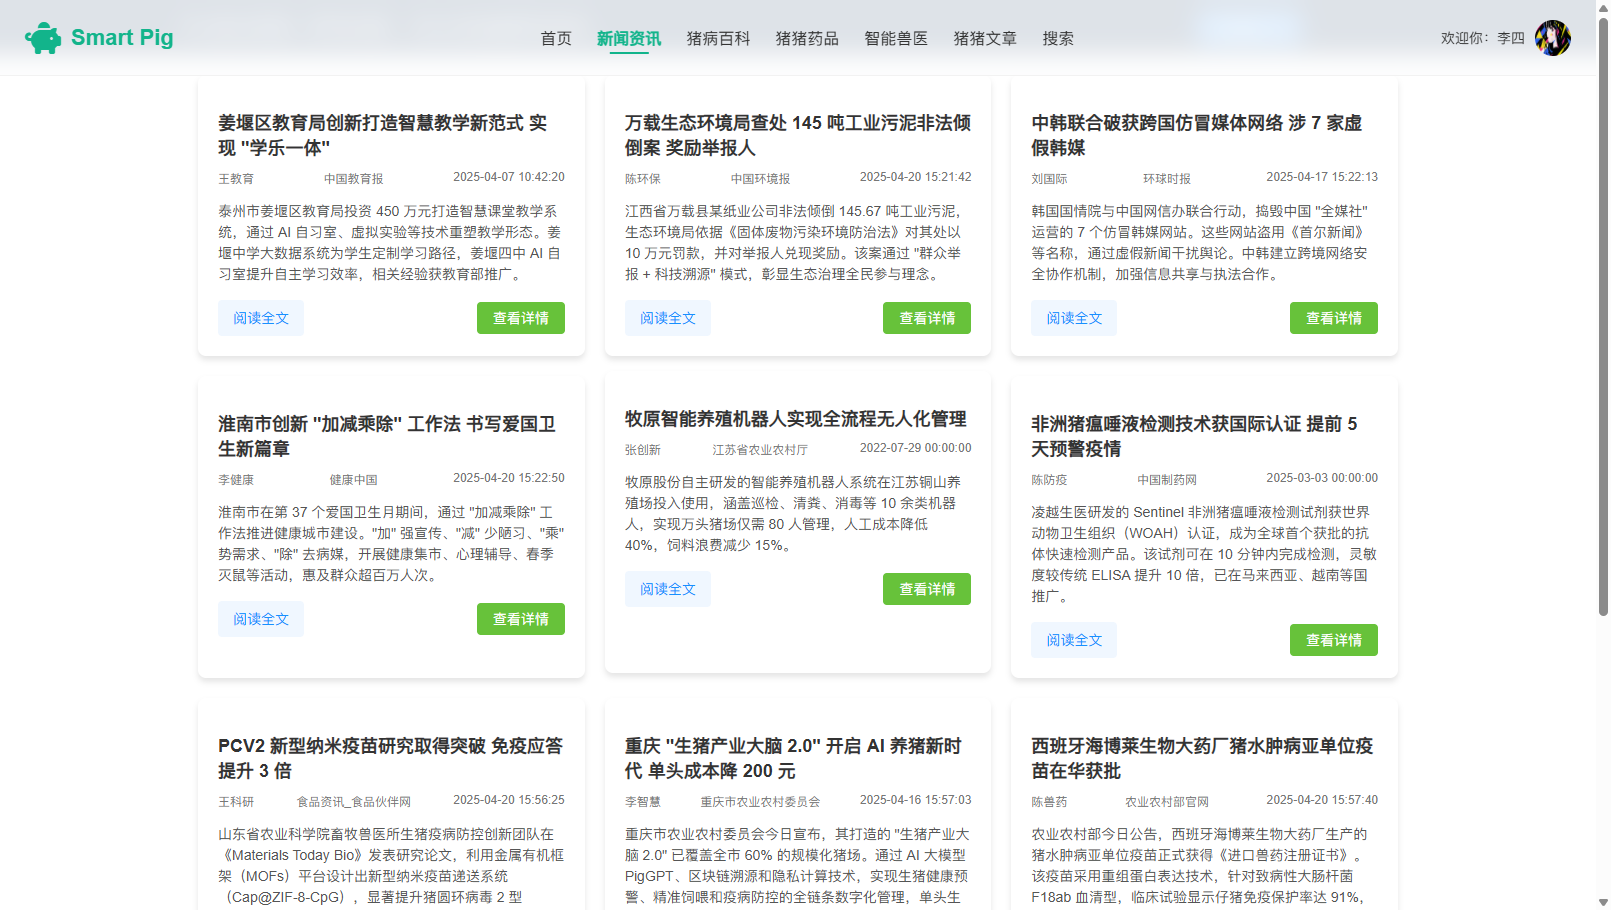Open the user avatar for 李四
1611x910 pixels.
pos(1552,38)
